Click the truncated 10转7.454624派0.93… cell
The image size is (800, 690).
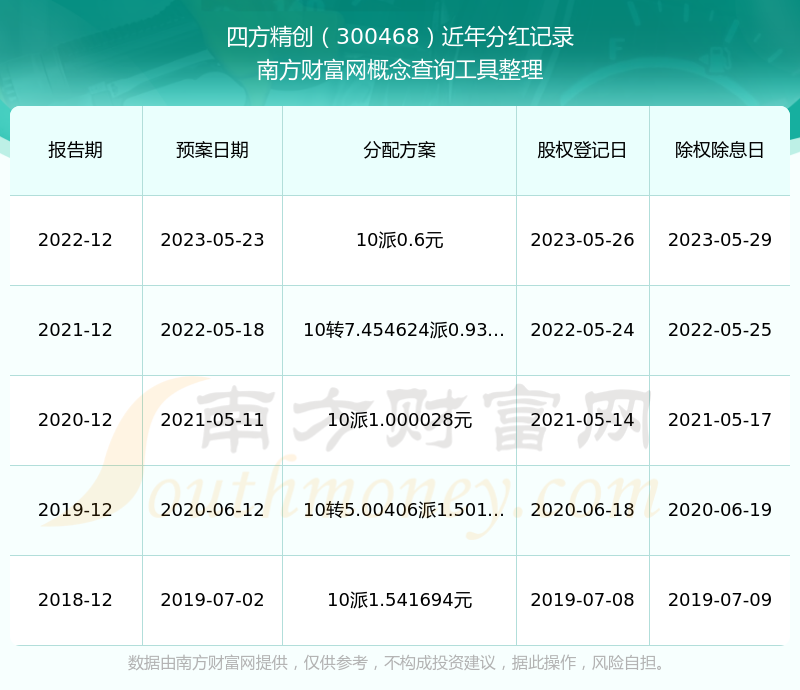point(403,330)
